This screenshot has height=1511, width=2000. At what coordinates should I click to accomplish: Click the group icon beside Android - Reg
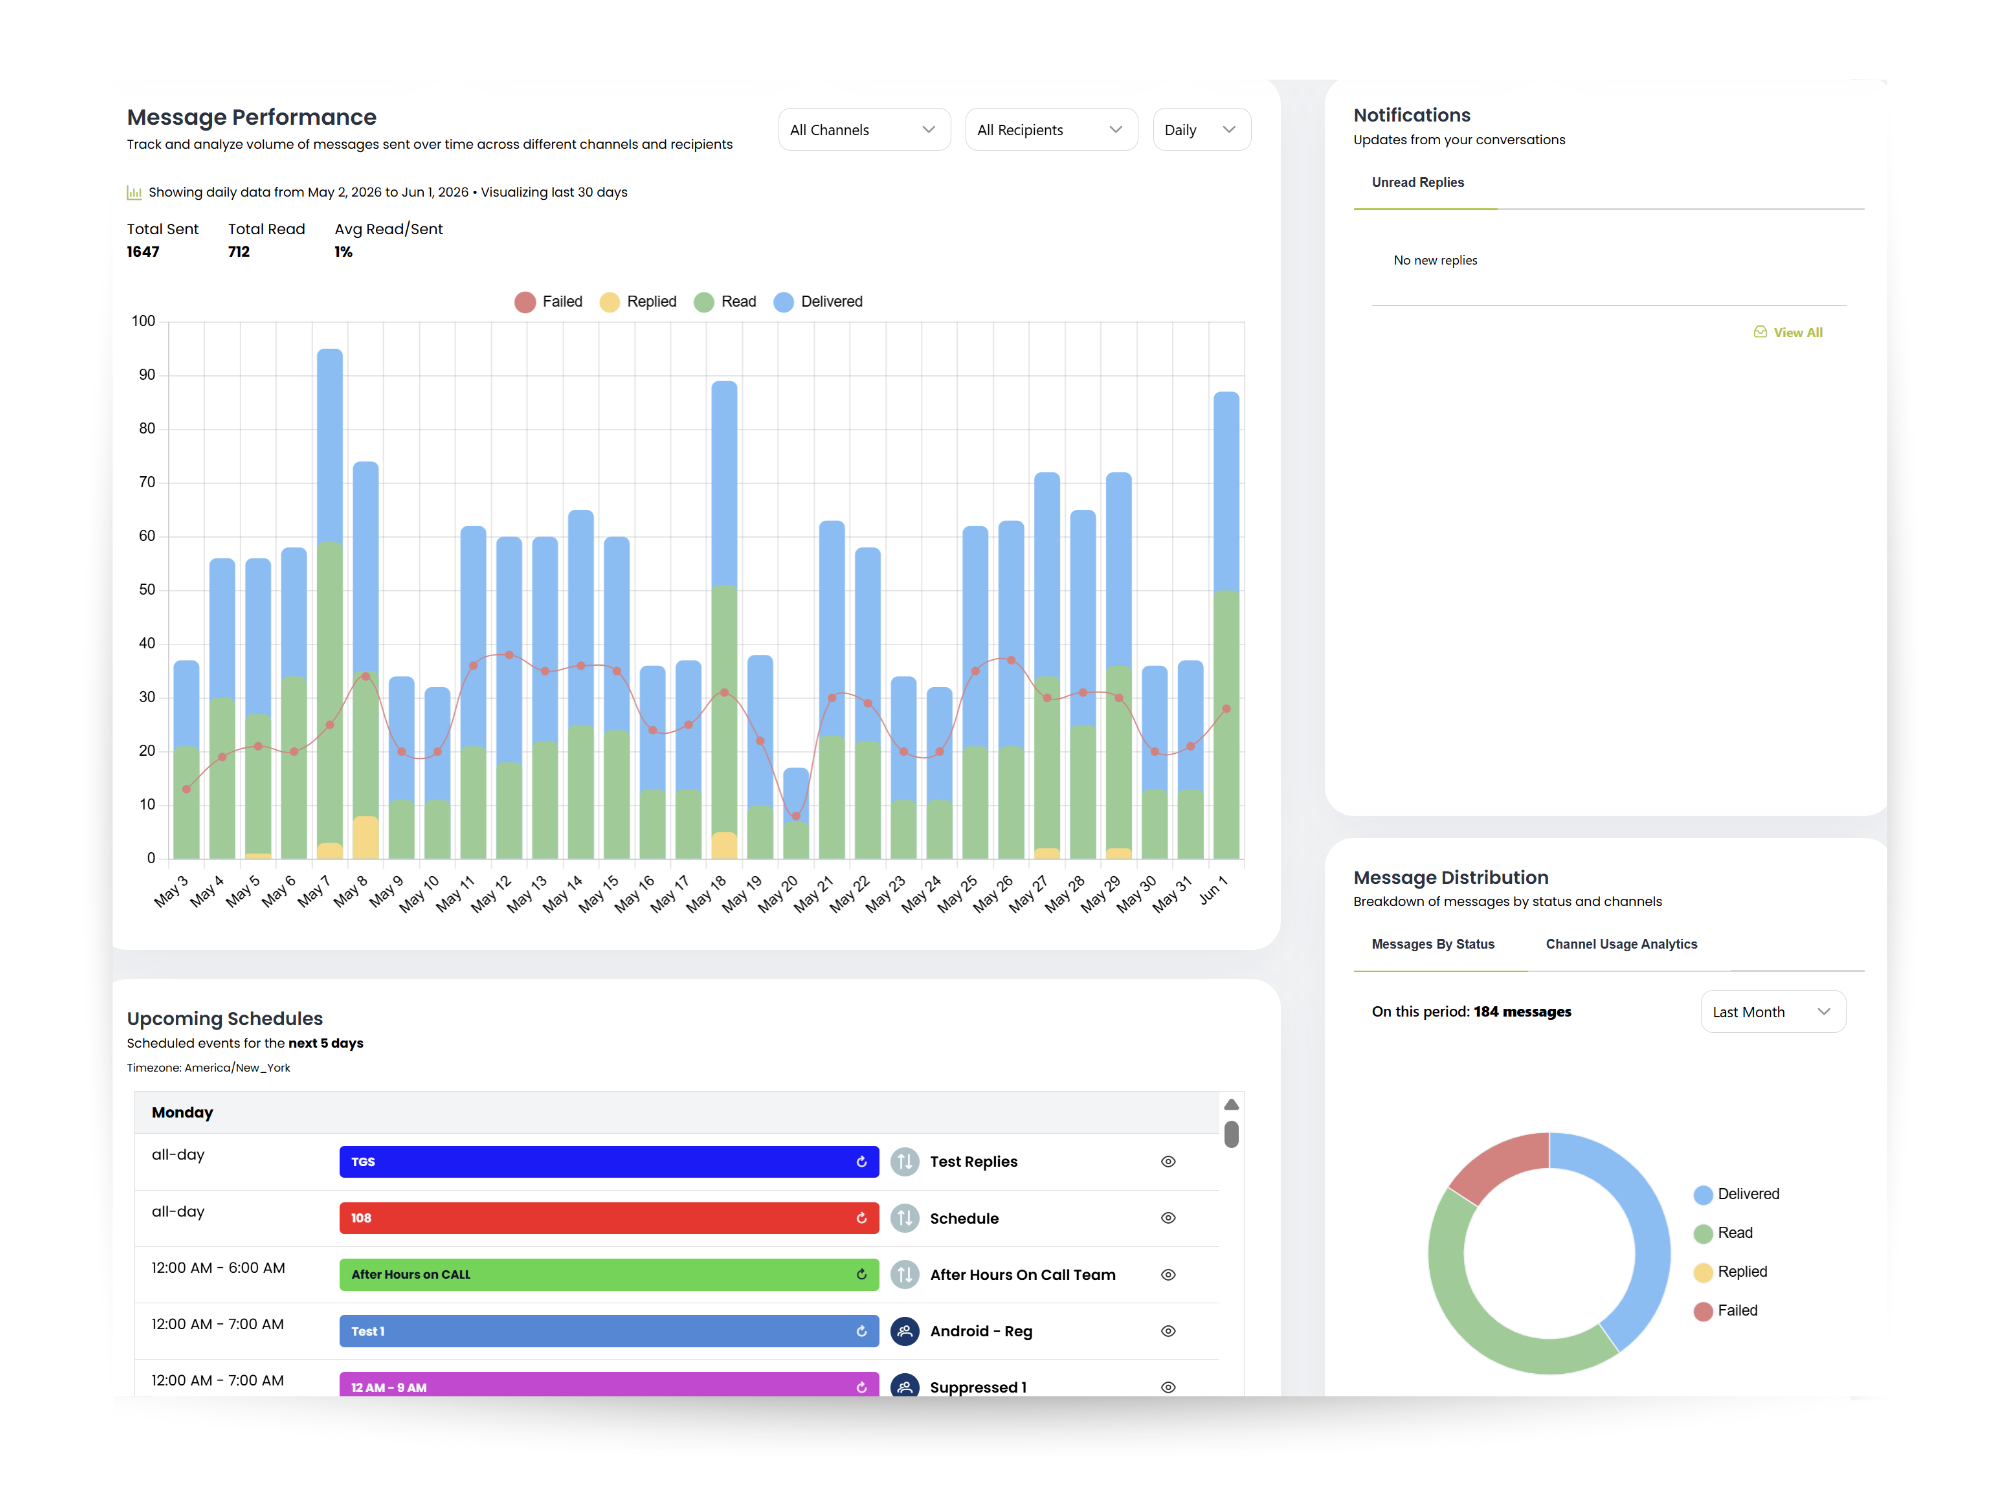pyautogui.click(x=905, y=1331)
